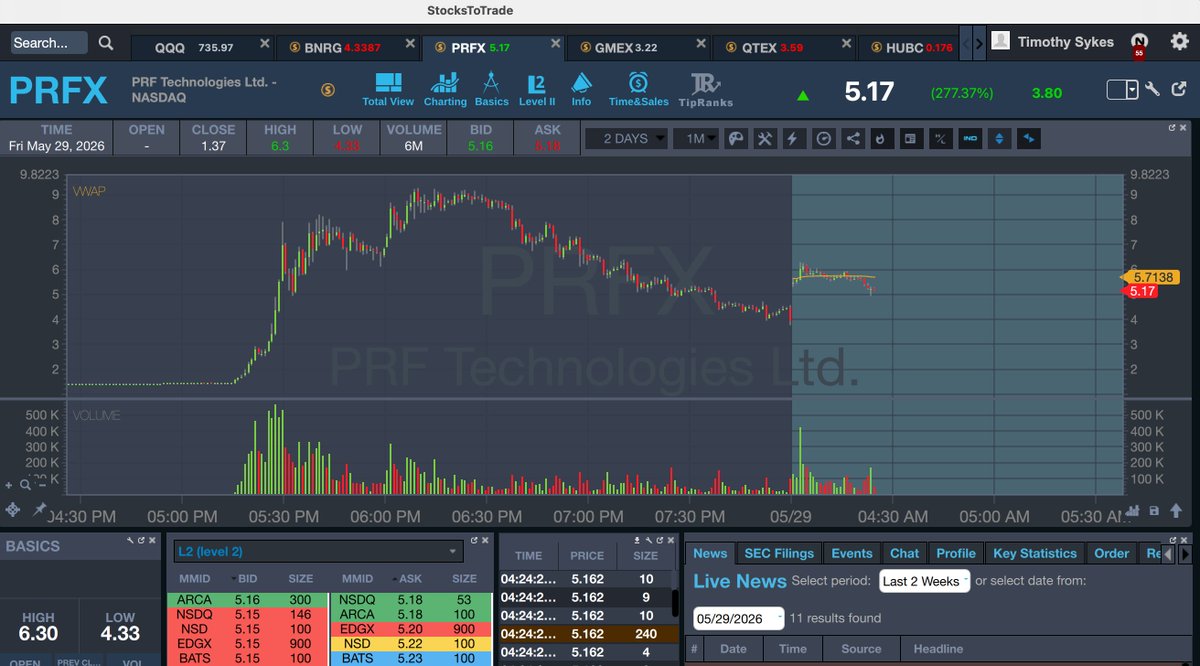Image resolution: width=1200 pixels, height=666 pixels.
Task: Switch to the HUBC ticker tab
Action: tap(910, 47)
